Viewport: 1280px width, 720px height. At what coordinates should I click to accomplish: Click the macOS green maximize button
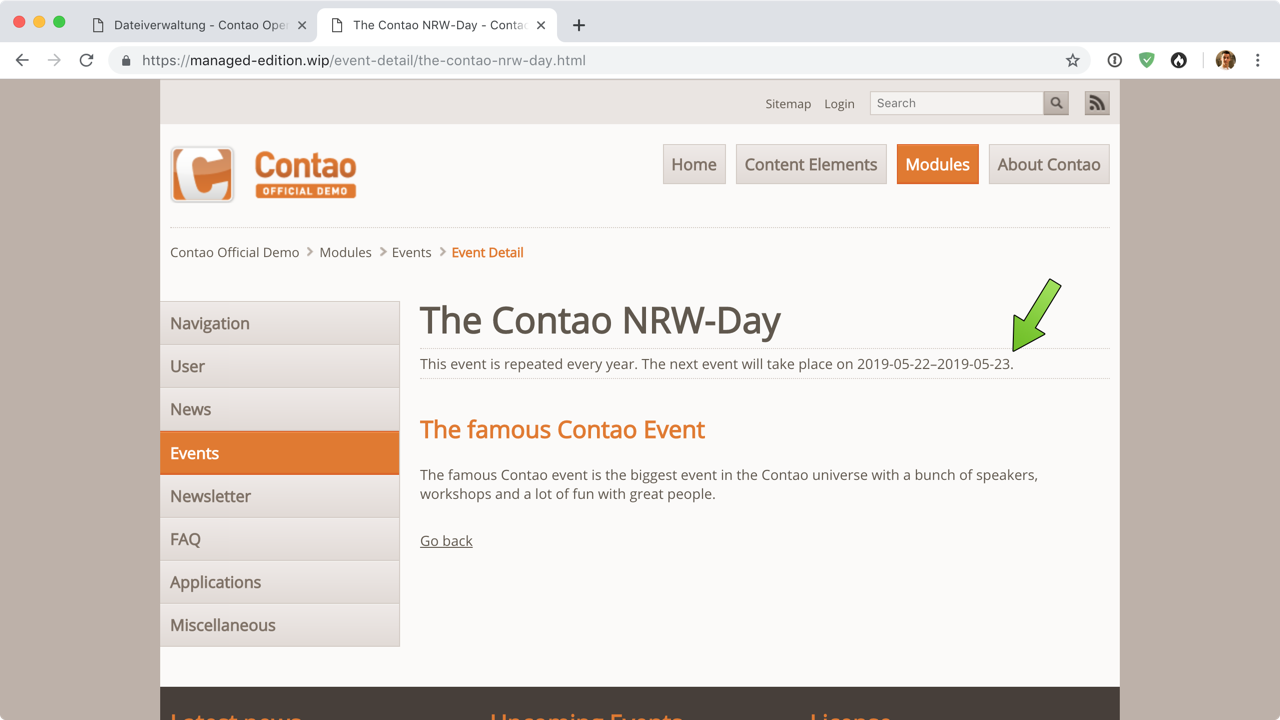pyautogui.click(x=59, y=22)
